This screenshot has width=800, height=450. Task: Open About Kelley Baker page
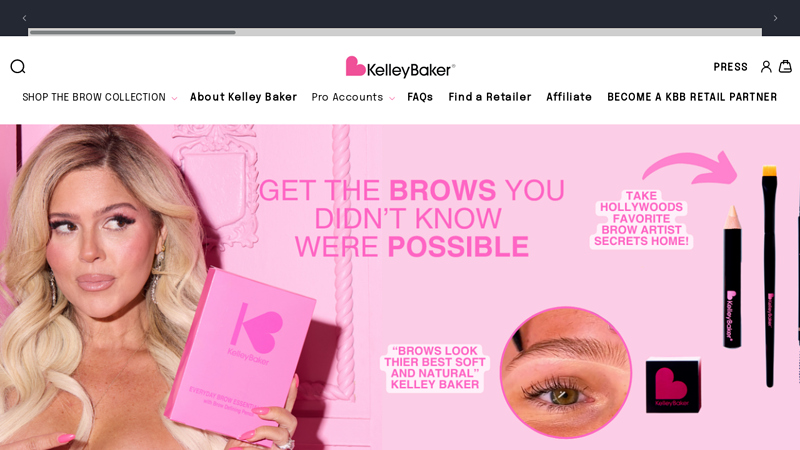[x=243, y=97]
